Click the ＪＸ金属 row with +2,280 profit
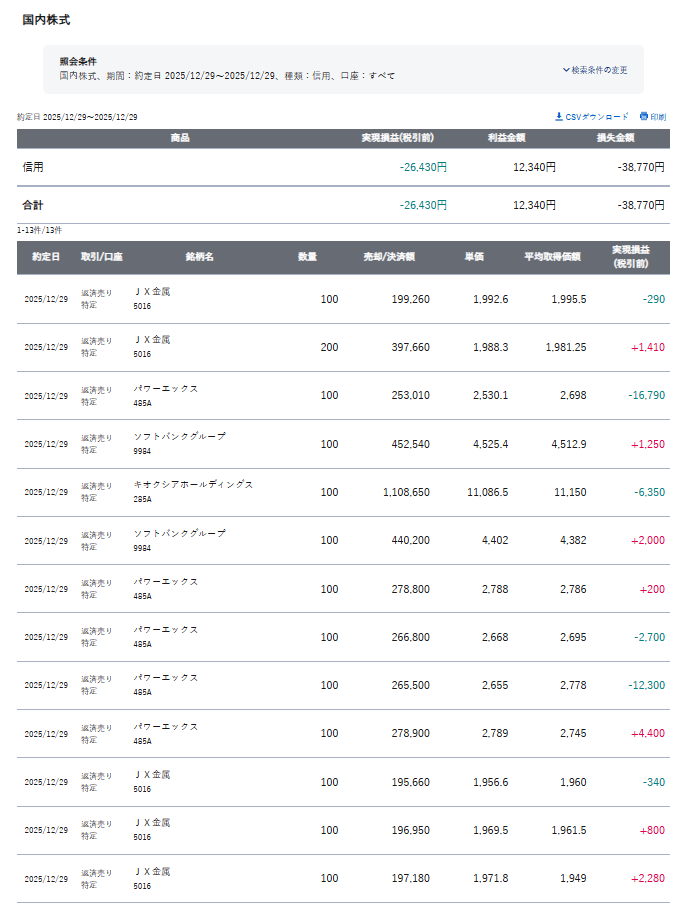Image resolution: width=697 pixels, height=916 pixels. (x=344, y=879)
